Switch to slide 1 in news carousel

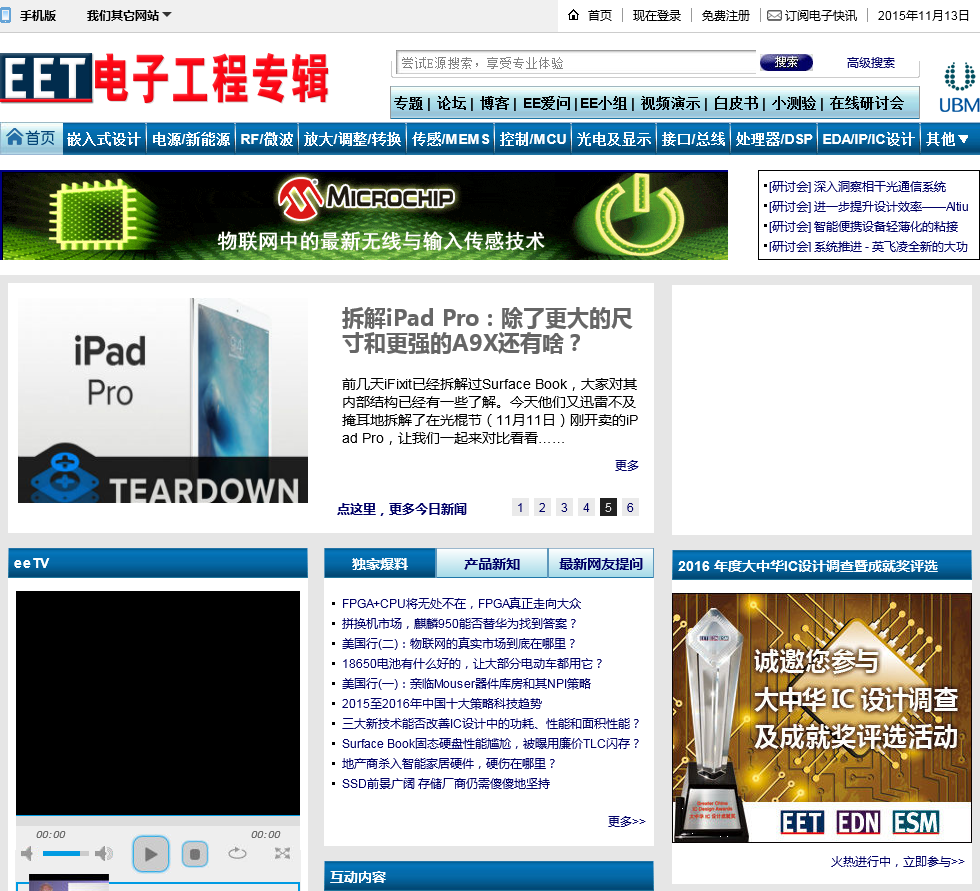[x=520, y=507]
